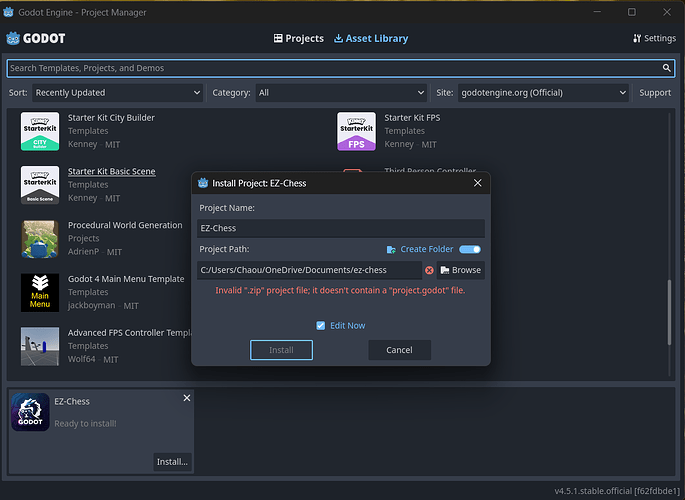Click the Godot 4 Main Menu icon
This screenshot has width=685, height=500.
(40, 292)
